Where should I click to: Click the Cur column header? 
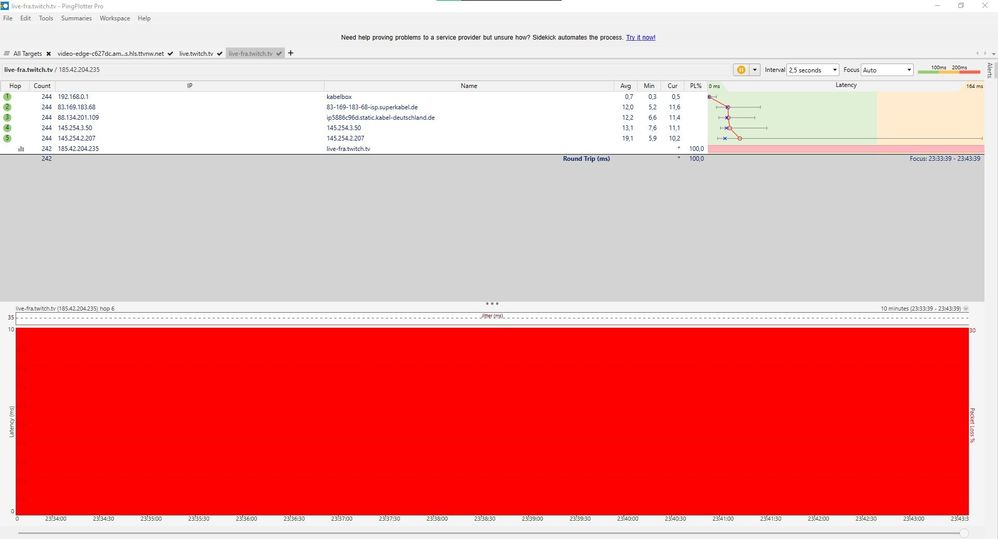tap(672, 86)
